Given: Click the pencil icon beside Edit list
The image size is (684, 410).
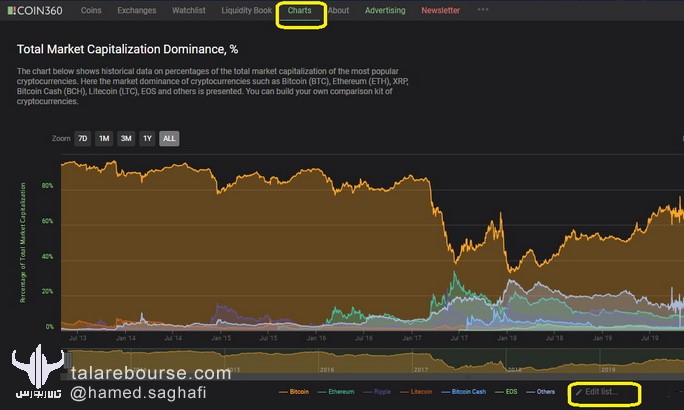Looking at the screenshot, I should 578,392.
